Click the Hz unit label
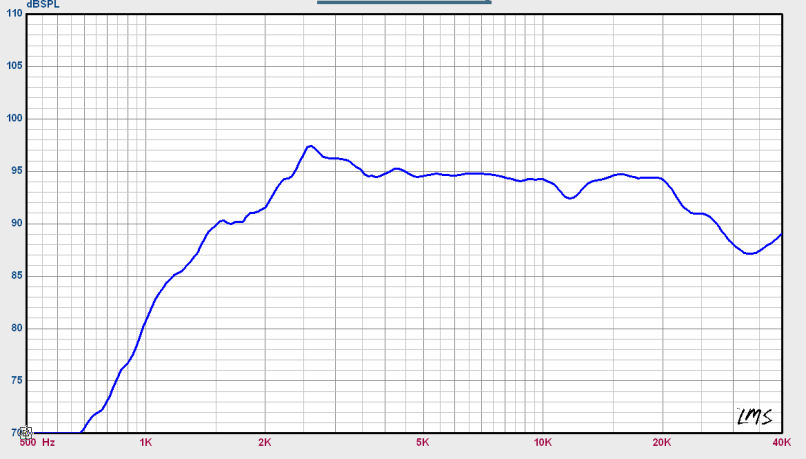 pos(48,443)
